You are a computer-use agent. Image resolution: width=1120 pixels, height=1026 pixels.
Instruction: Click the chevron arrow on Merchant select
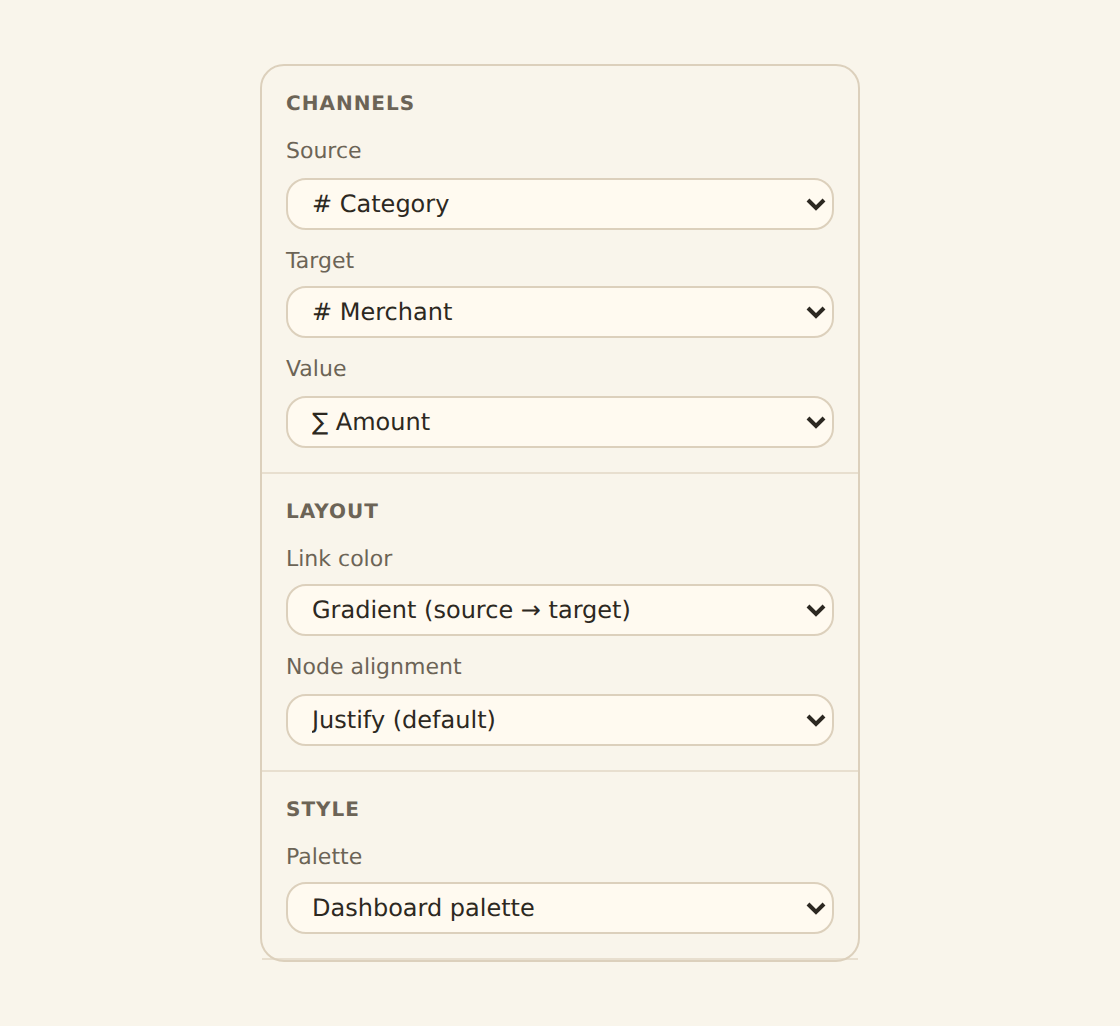click(815, 312)
